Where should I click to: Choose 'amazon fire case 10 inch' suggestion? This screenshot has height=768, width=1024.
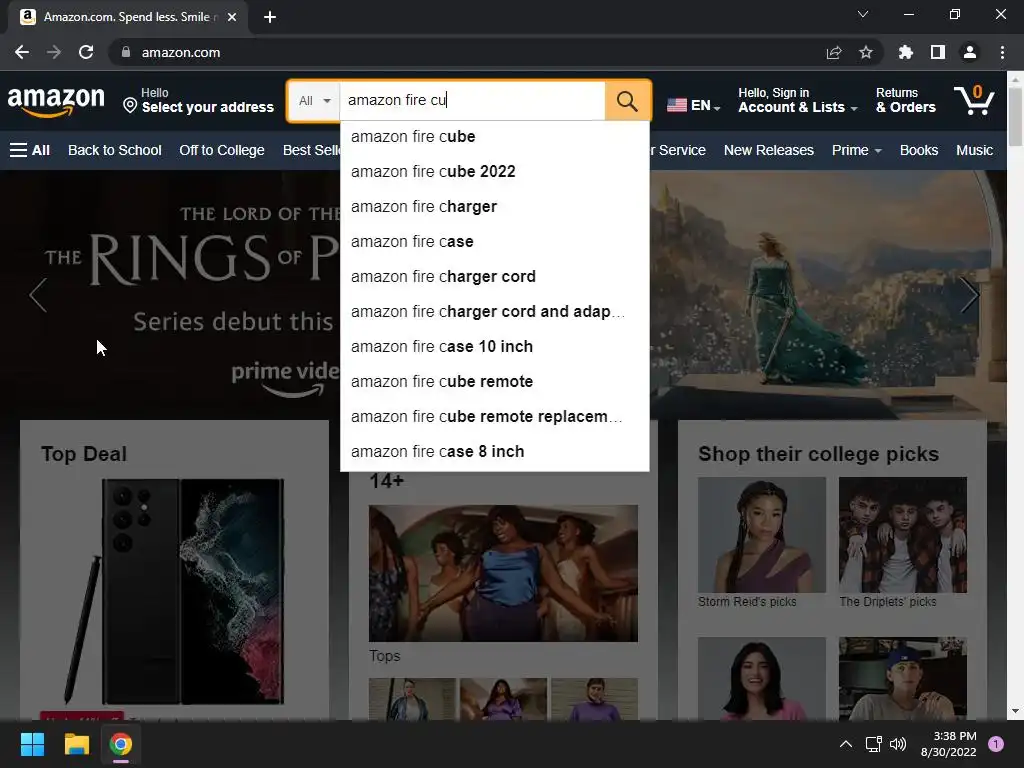click(494, 347)
